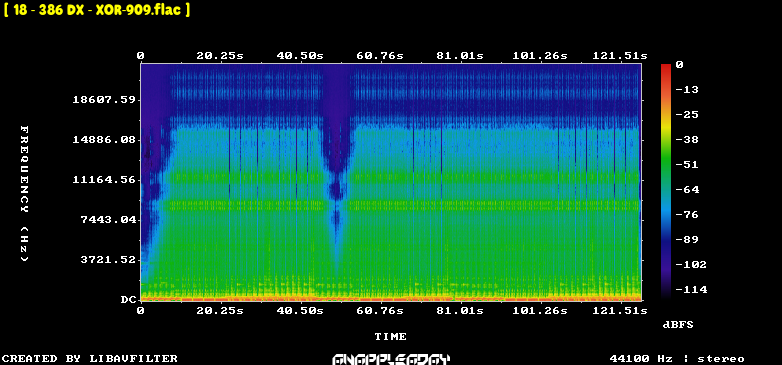Click the 7443.04 frequency axis label

pos(108,219)
